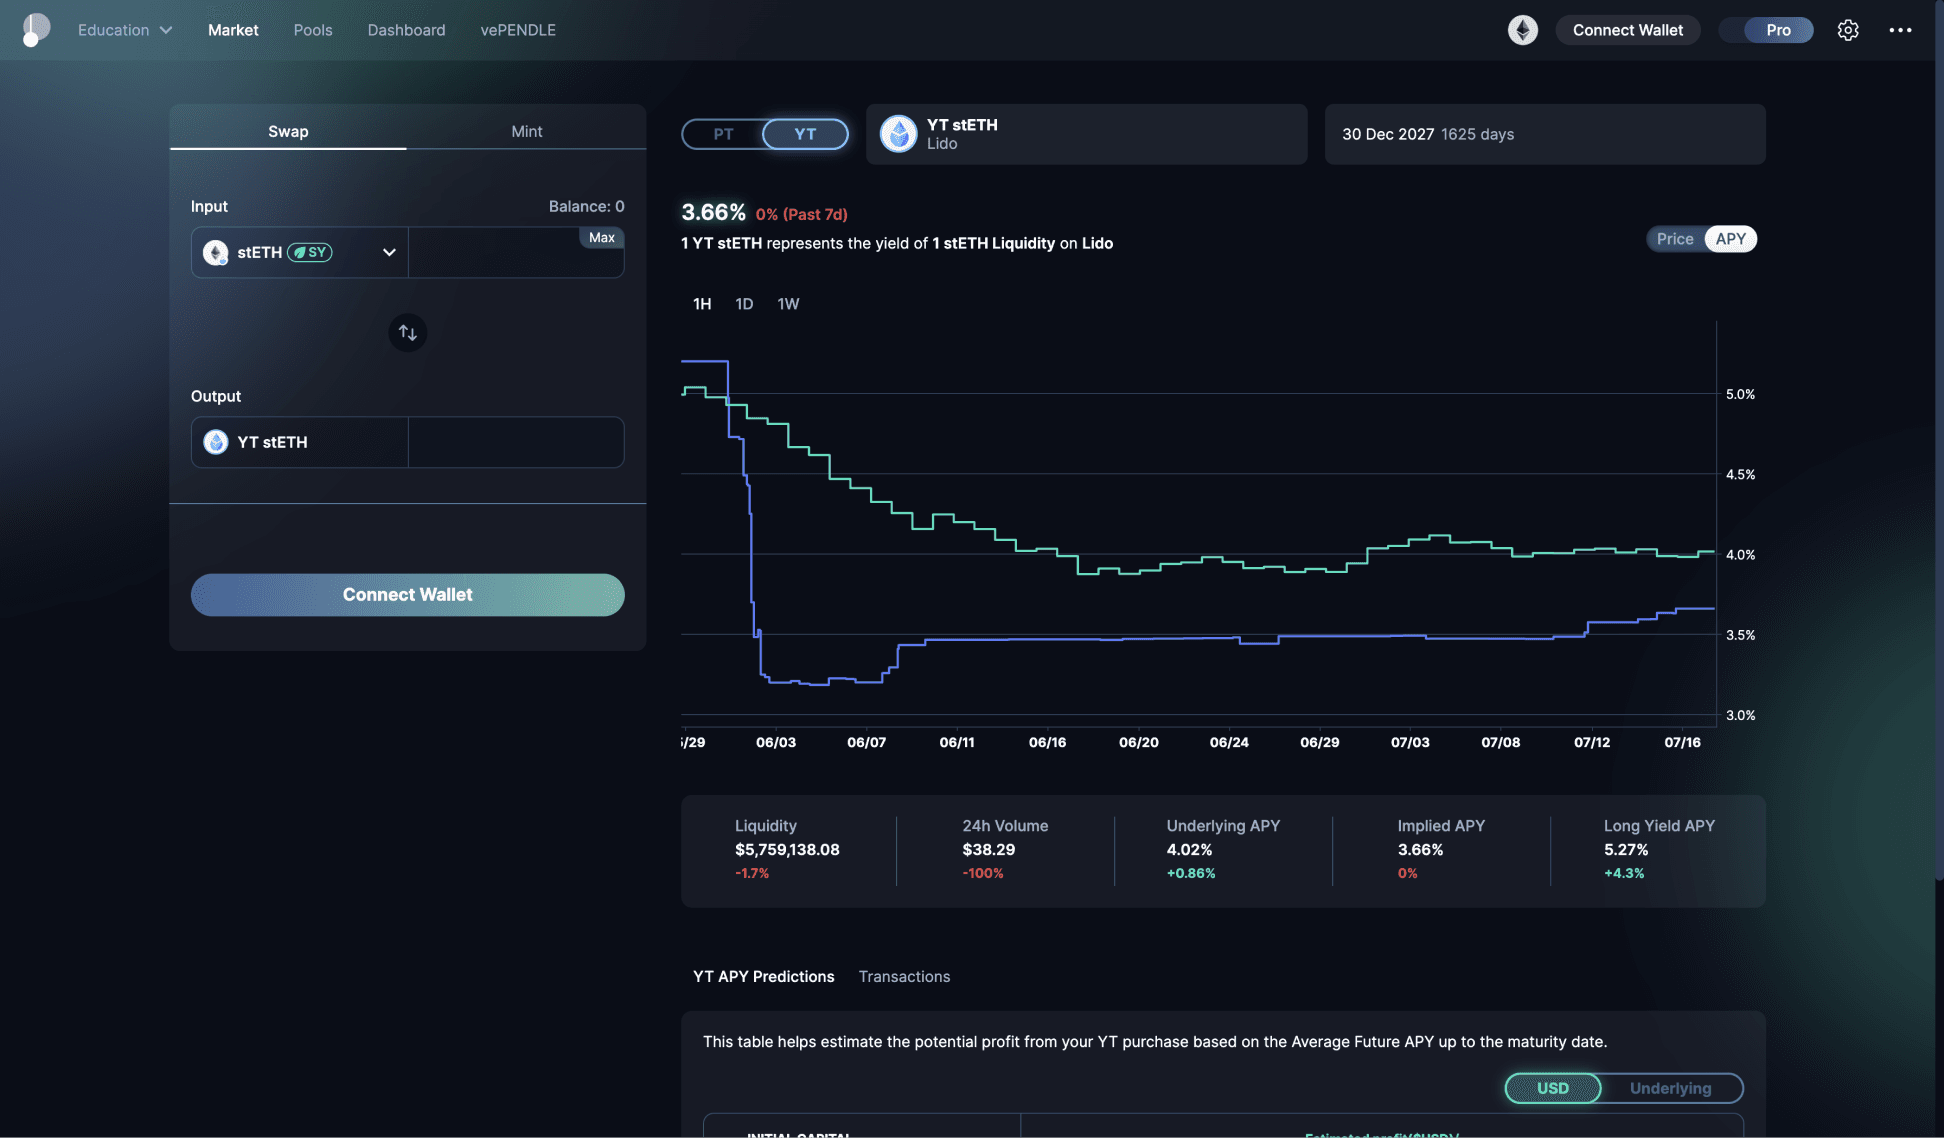Open the YT APY Predictions tab

pyautogui.click(x=764, y=977)
